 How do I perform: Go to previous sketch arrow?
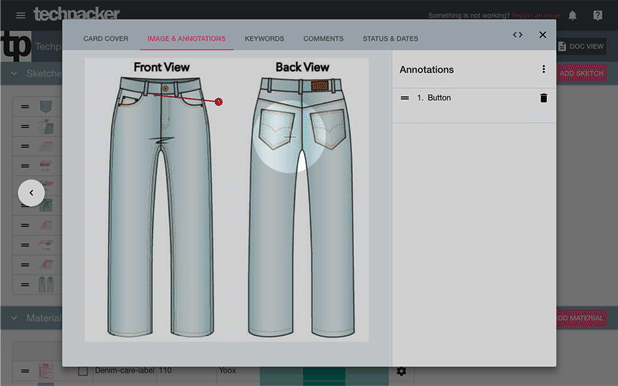coord(31,193)
